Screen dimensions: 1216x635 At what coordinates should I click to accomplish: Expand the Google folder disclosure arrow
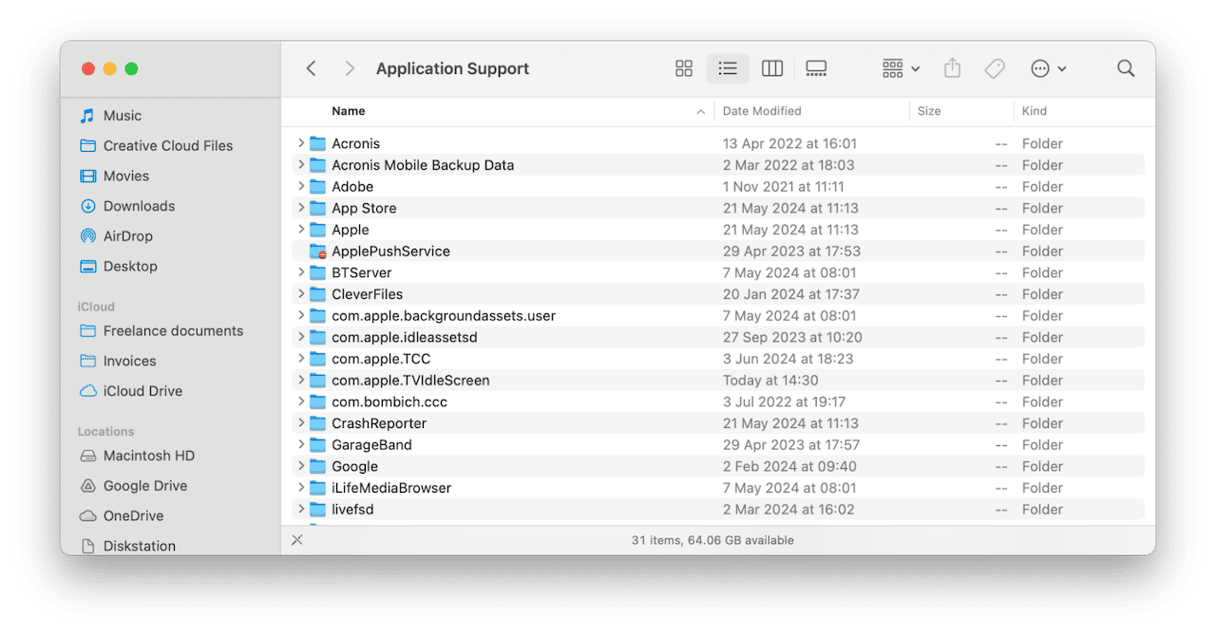click(301, 466)
